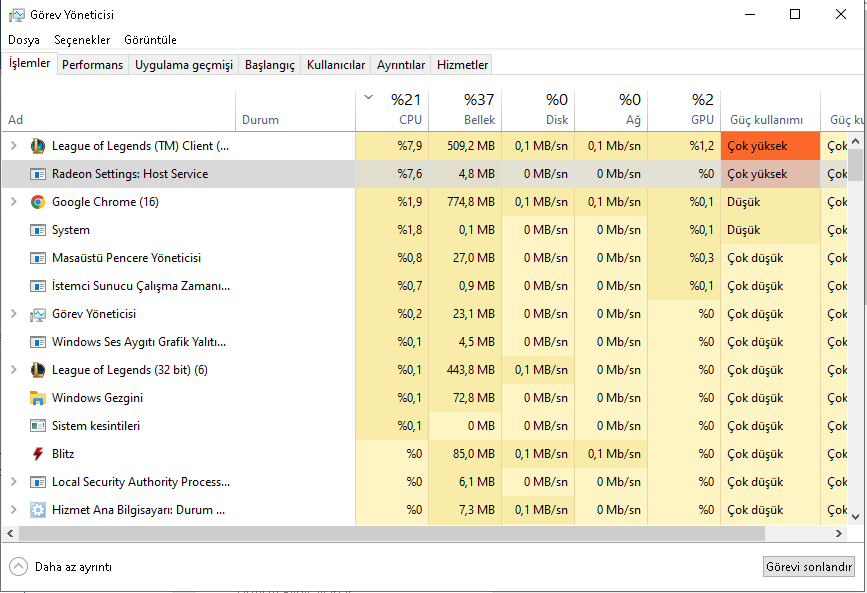Open the Dosya menu
Screen dimensions: 867x593
24,40
